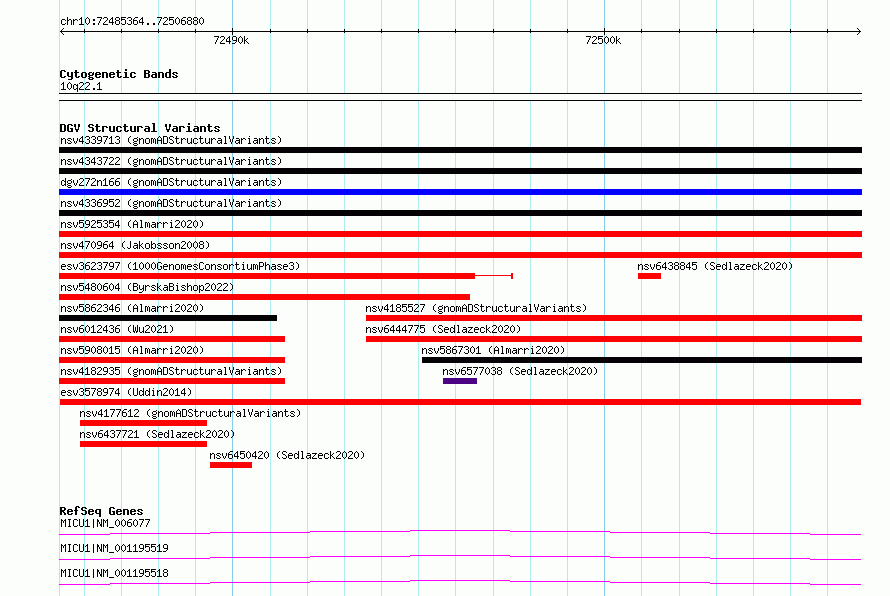Click the red bar under nsv5480604
Viewport: 890px width, 596px height.
tap(265, 297)
